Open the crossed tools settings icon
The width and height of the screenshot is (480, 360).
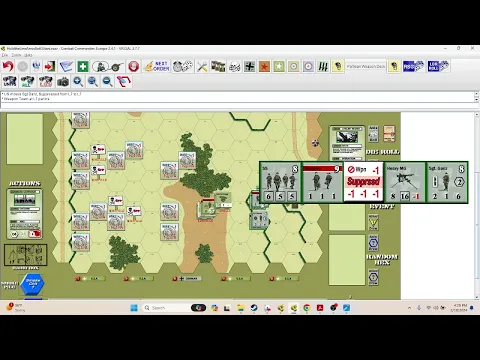202,66
